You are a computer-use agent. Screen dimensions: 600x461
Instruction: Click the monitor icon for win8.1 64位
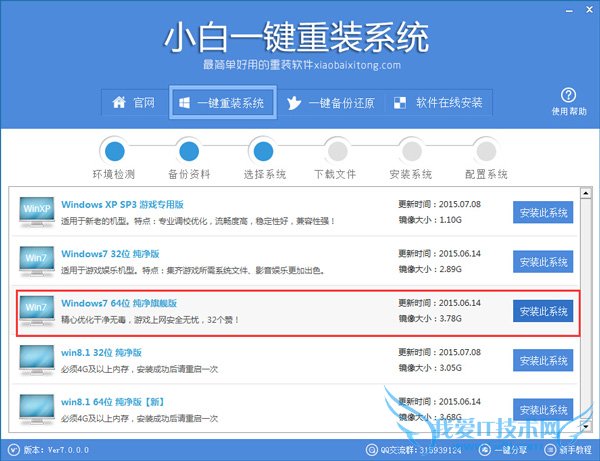pos(36,409)
